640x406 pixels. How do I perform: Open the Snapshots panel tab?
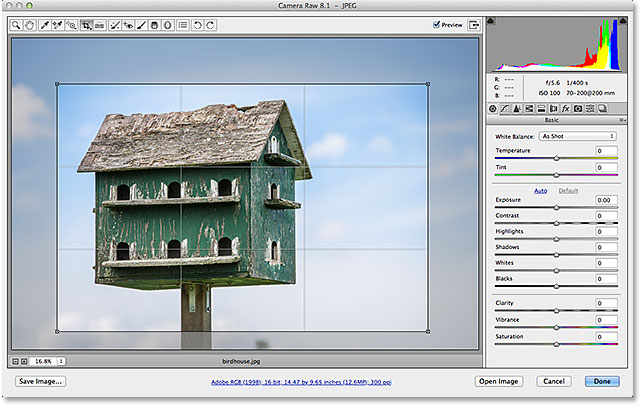tap(602, 109)
